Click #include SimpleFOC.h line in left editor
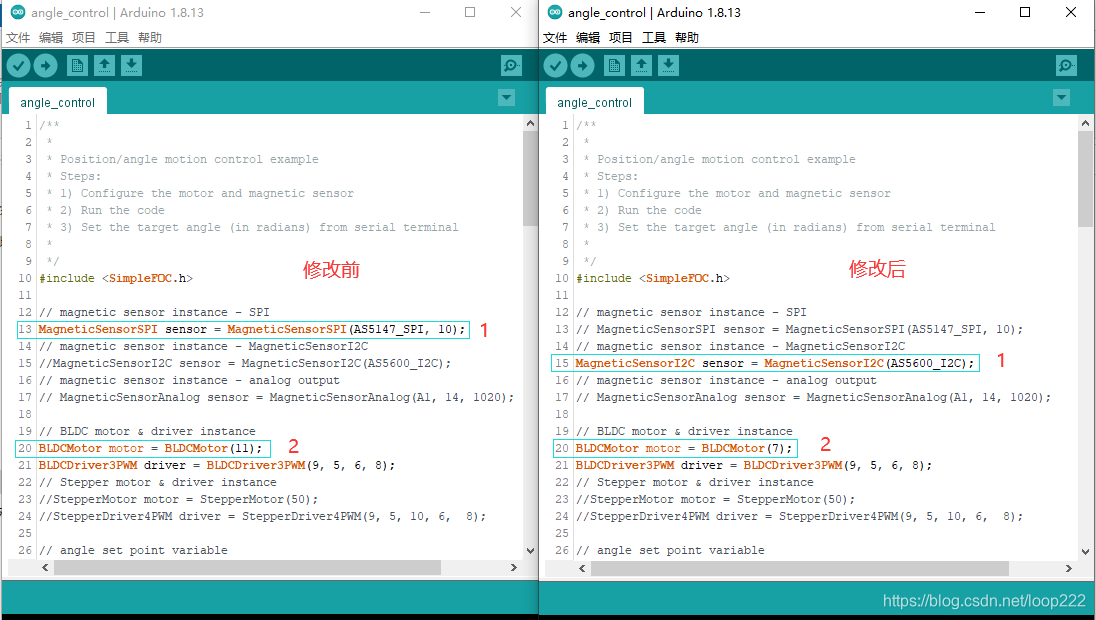Viewport: 1096px width, 620px height. tap(116, 278)
